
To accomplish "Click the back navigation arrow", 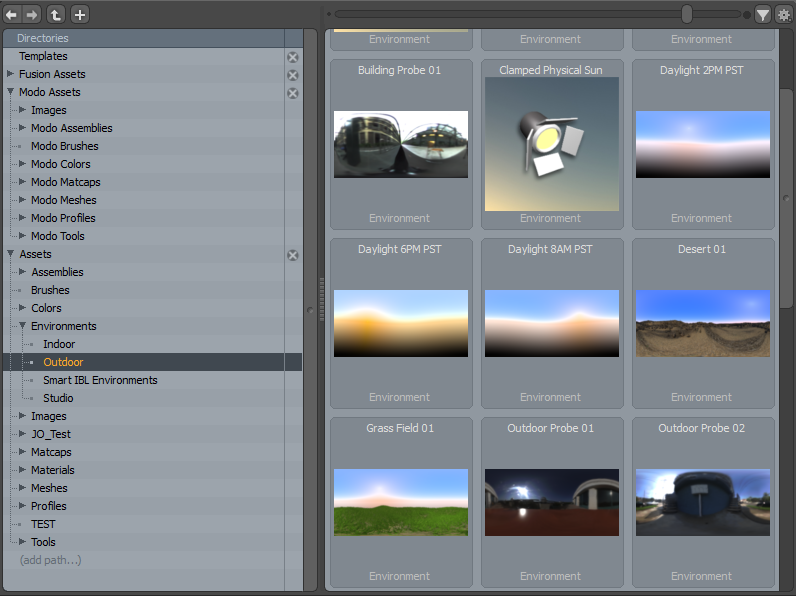I will (12, 15).
